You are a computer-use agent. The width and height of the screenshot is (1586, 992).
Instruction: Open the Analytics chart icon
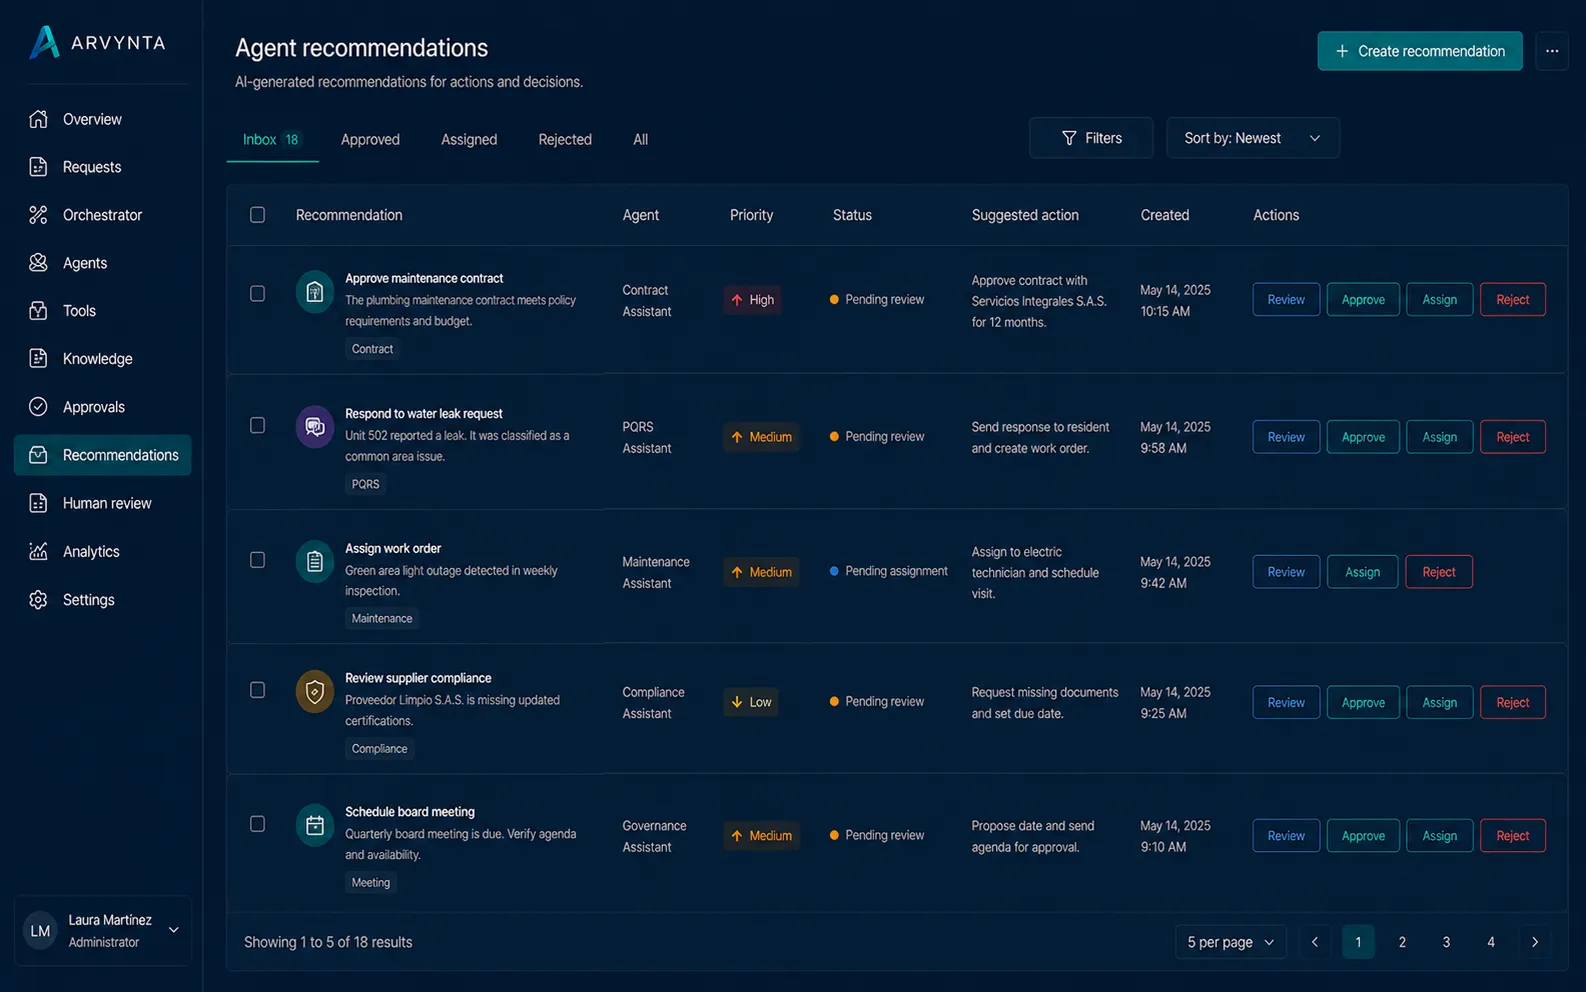[x=38, y=551]
